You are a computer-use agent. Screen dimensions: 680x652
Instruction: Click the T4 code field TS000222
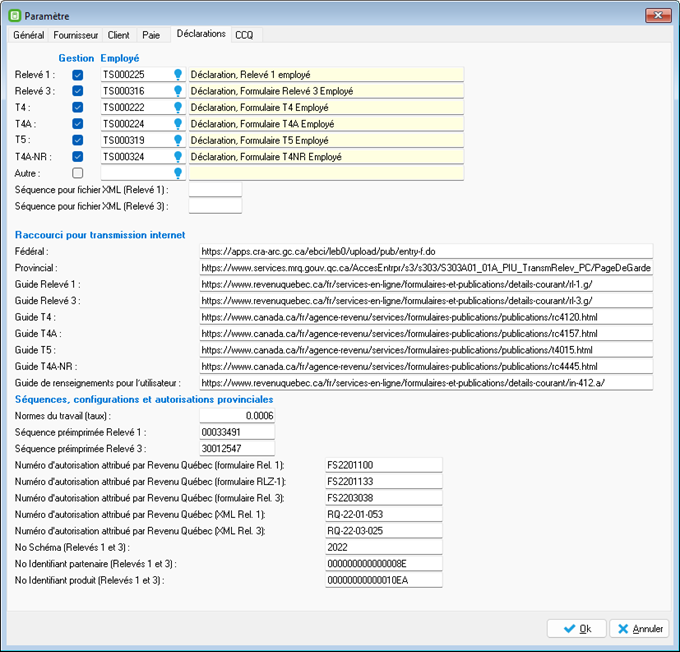[x=137, y=108]
